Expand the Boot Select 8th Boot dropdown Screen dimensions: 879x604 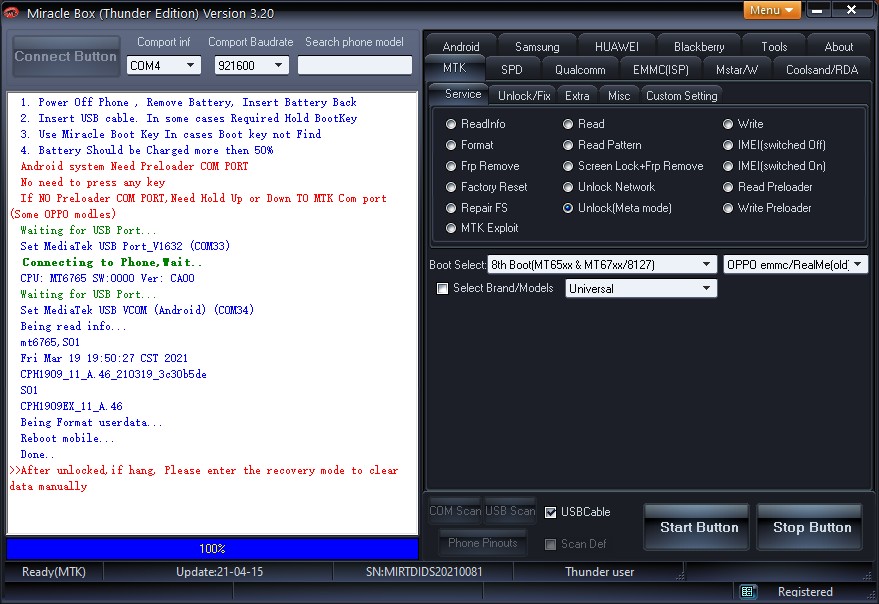602,264
